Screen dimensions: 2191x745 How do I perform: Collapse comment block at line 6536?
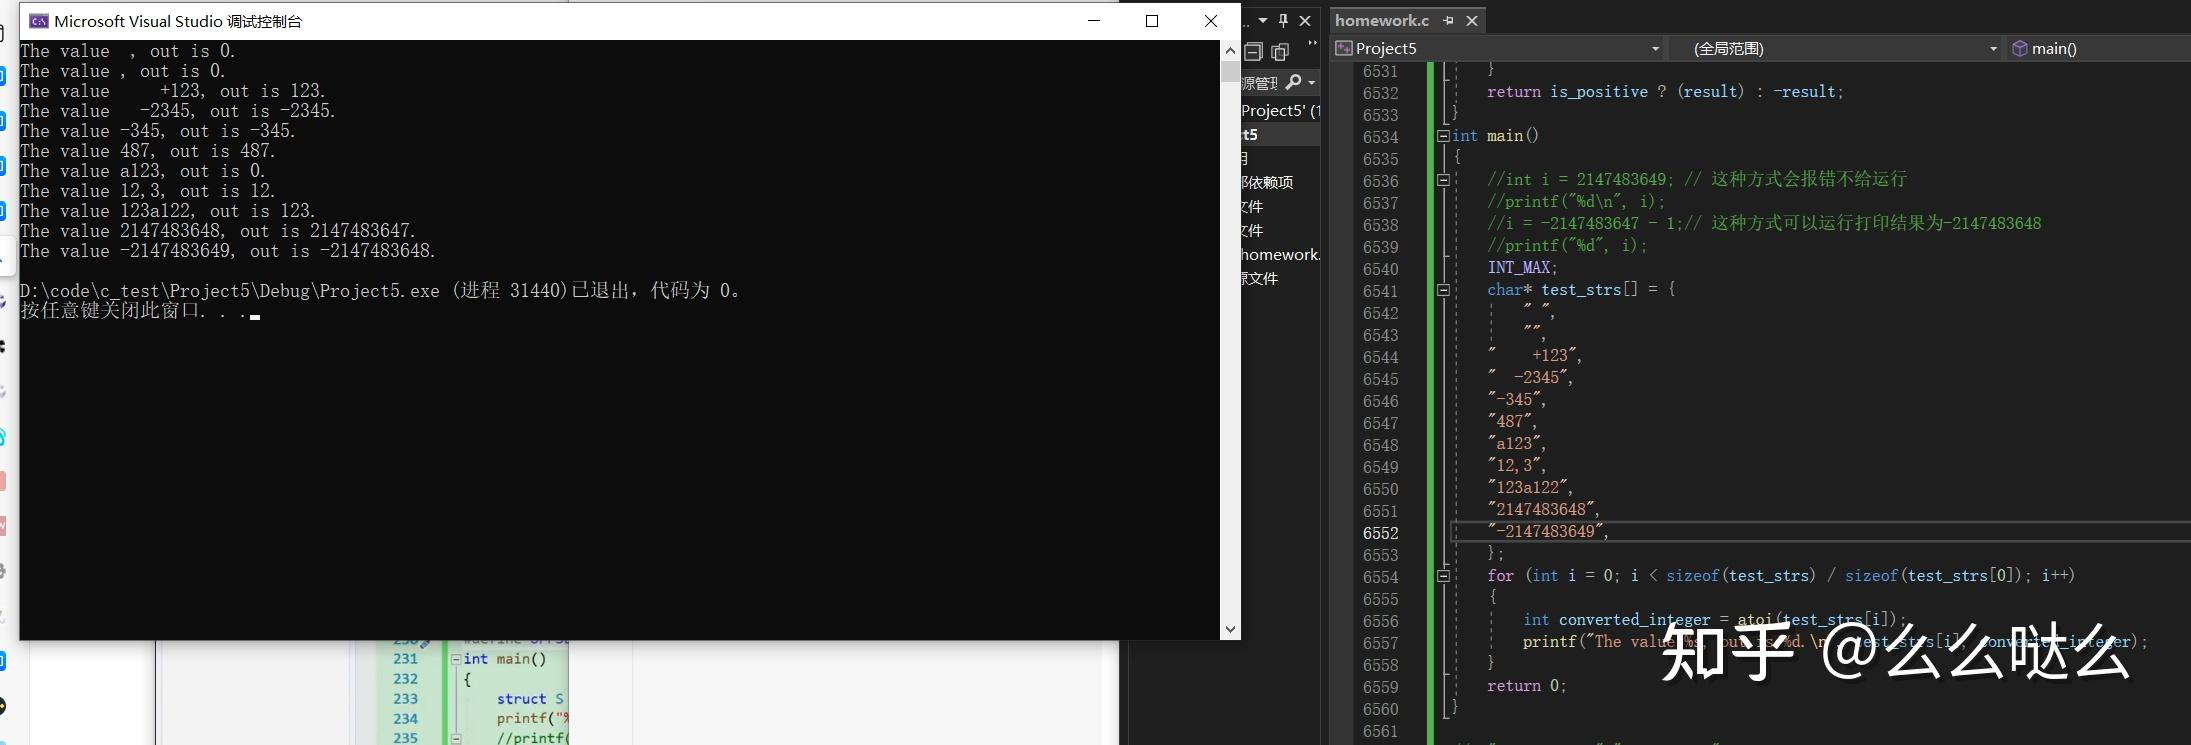(x=1443, y=180)
